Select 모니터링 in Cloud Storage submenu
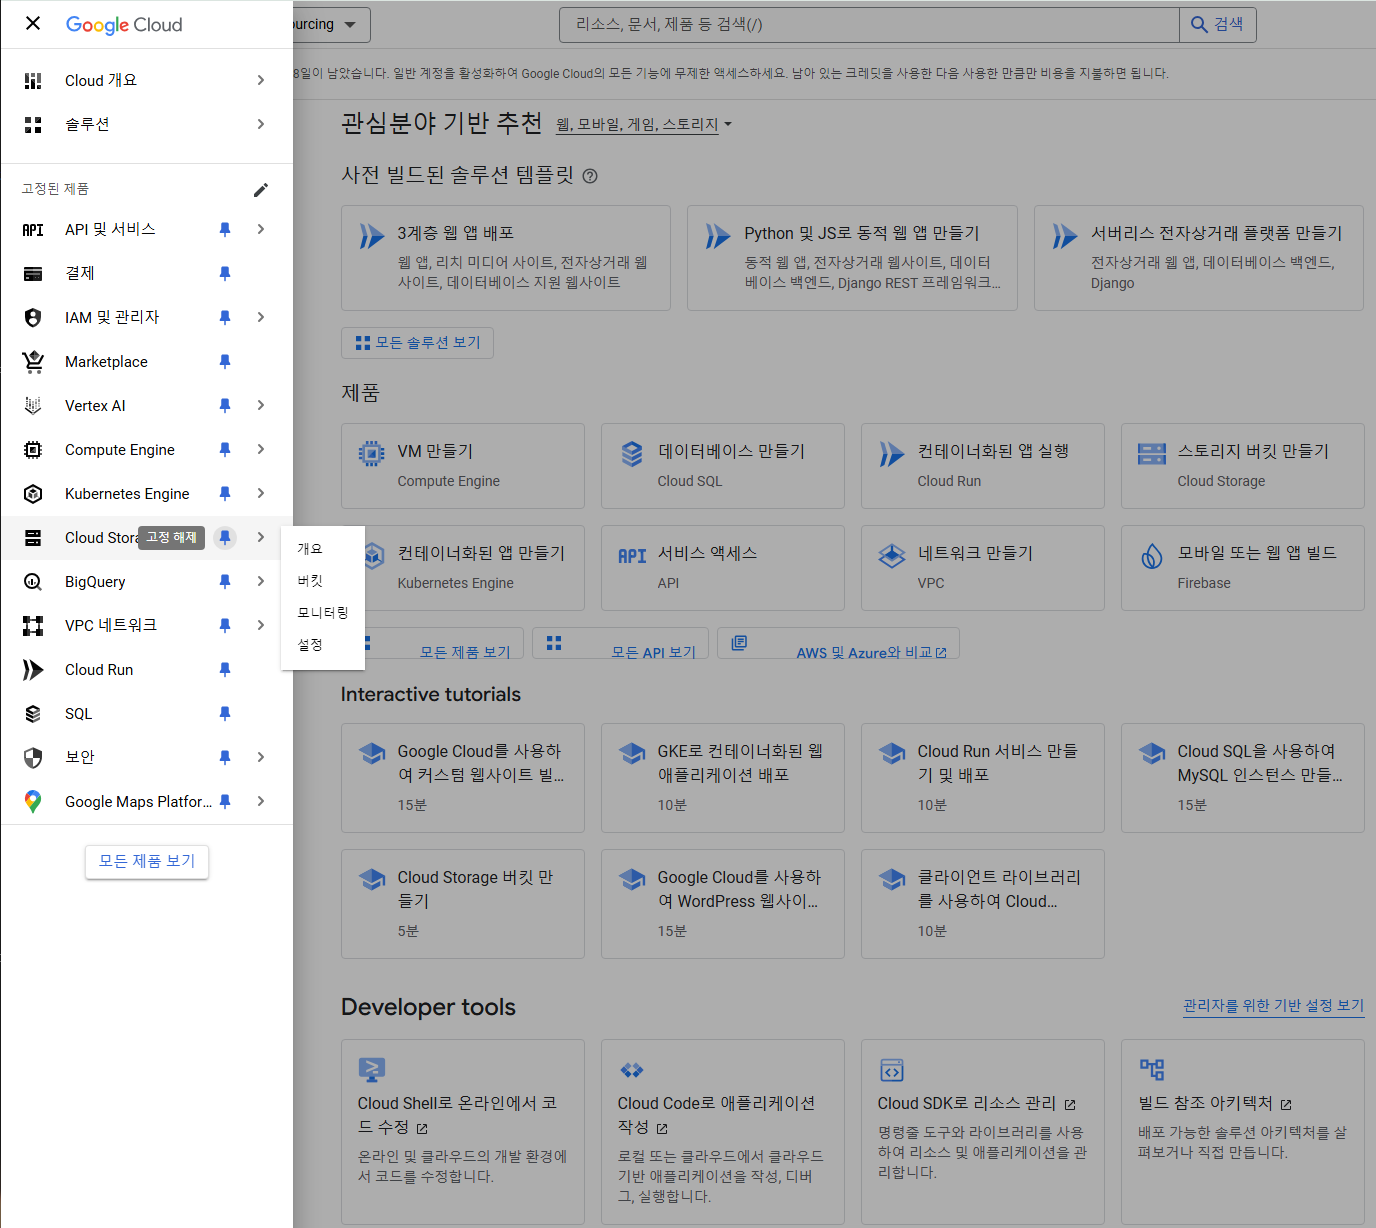 [323, 613]
